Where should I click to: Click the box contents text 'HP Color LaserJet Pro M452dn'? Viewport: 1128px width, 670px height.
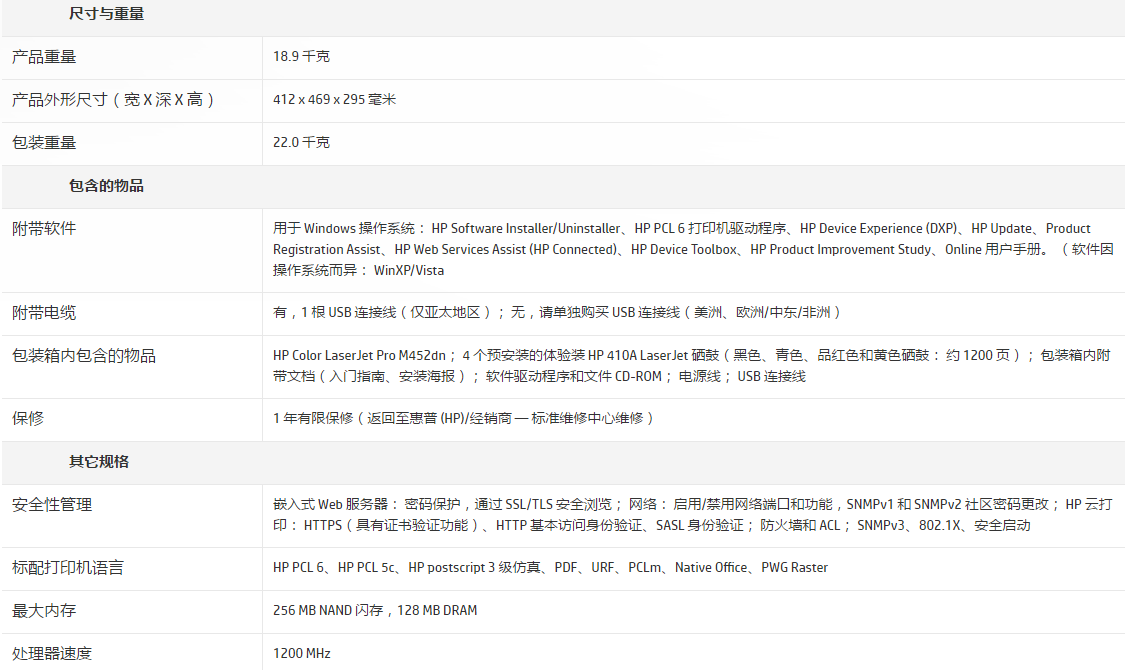691,366
